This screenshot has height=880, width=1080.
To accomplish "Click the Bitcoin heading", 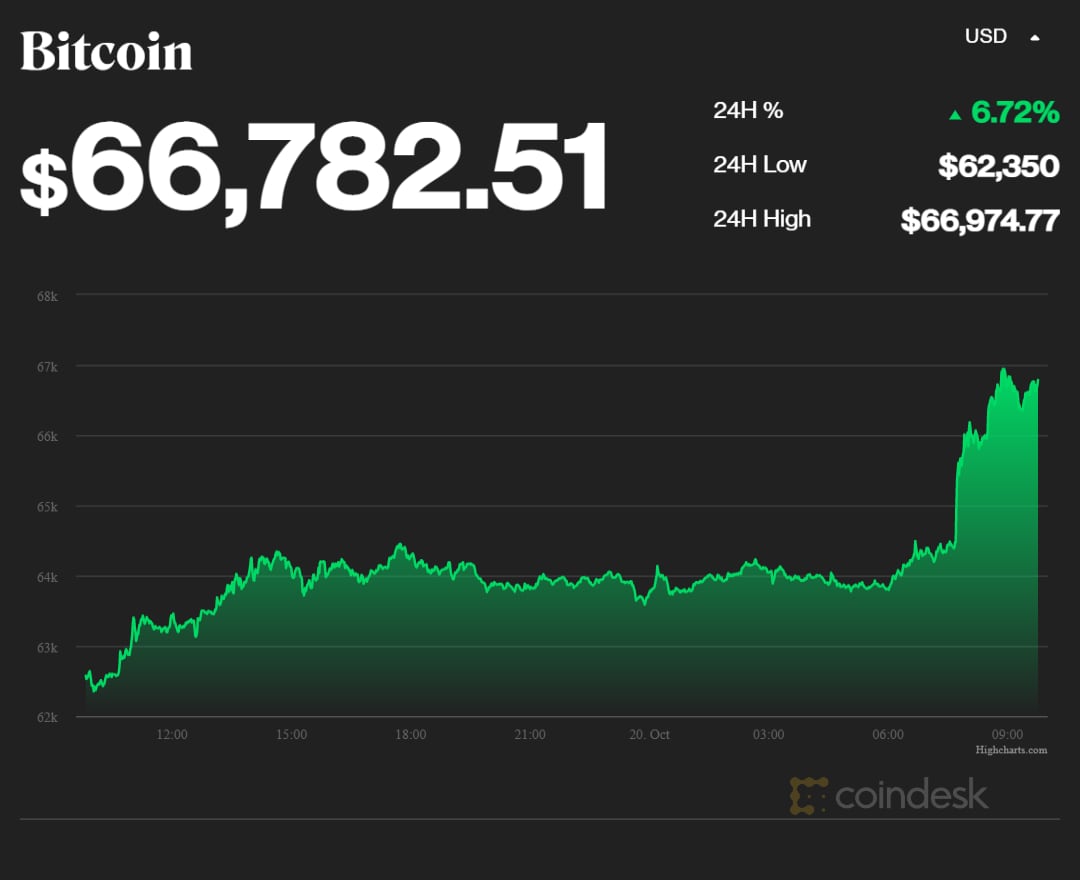I will click(106, 51).
